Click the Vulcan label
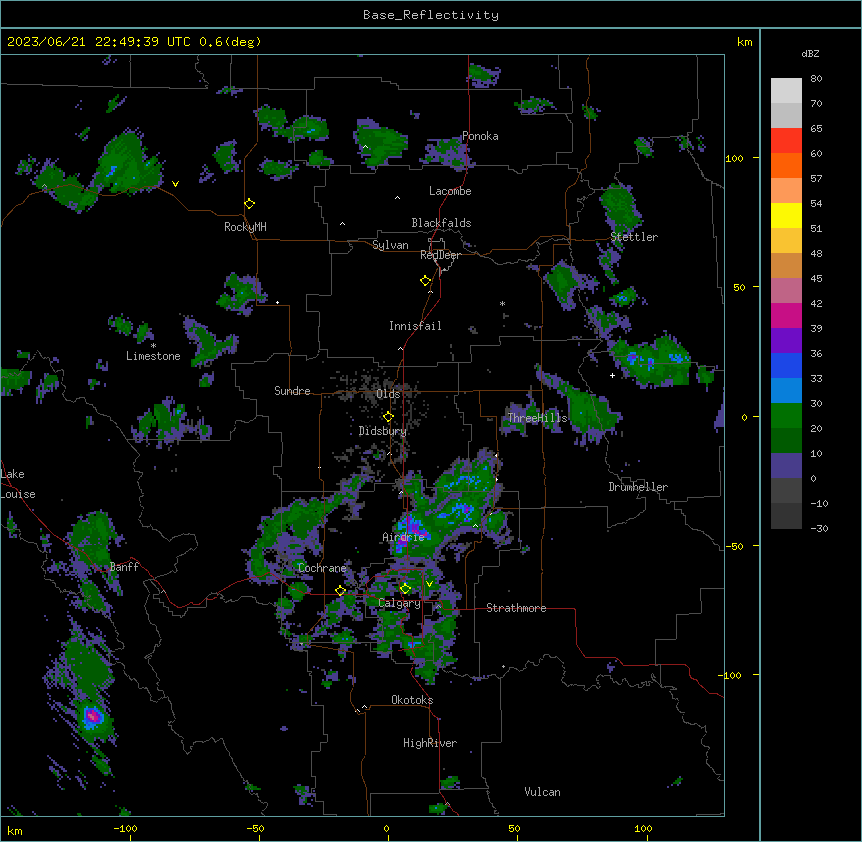Screen dimensions: 862x842 pyautogui.click(x=543, y=792)
